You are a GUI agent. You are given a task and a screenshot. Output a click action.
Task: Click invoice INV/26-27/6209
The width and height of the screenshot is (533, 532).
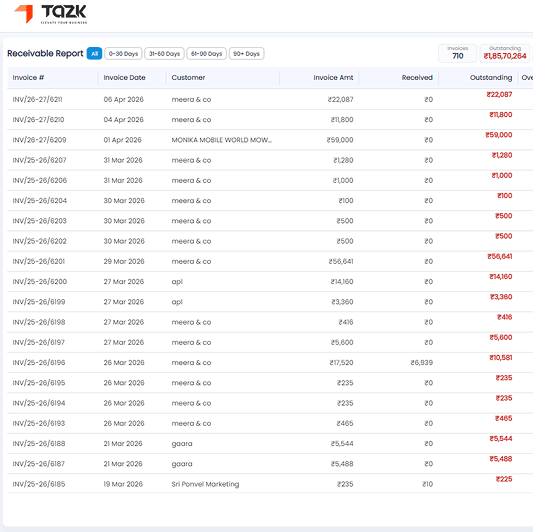(39, 140)
